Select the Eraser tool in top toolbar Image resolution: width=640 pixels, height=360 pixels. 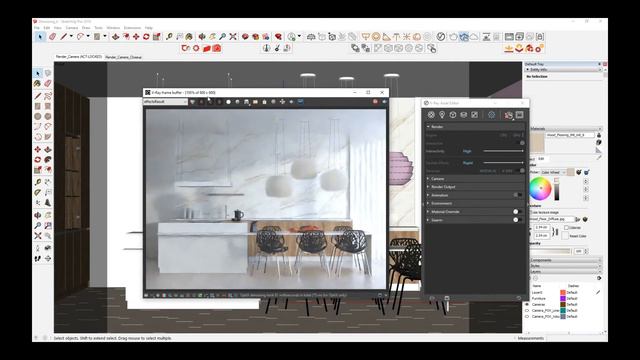tap(52, 37)
